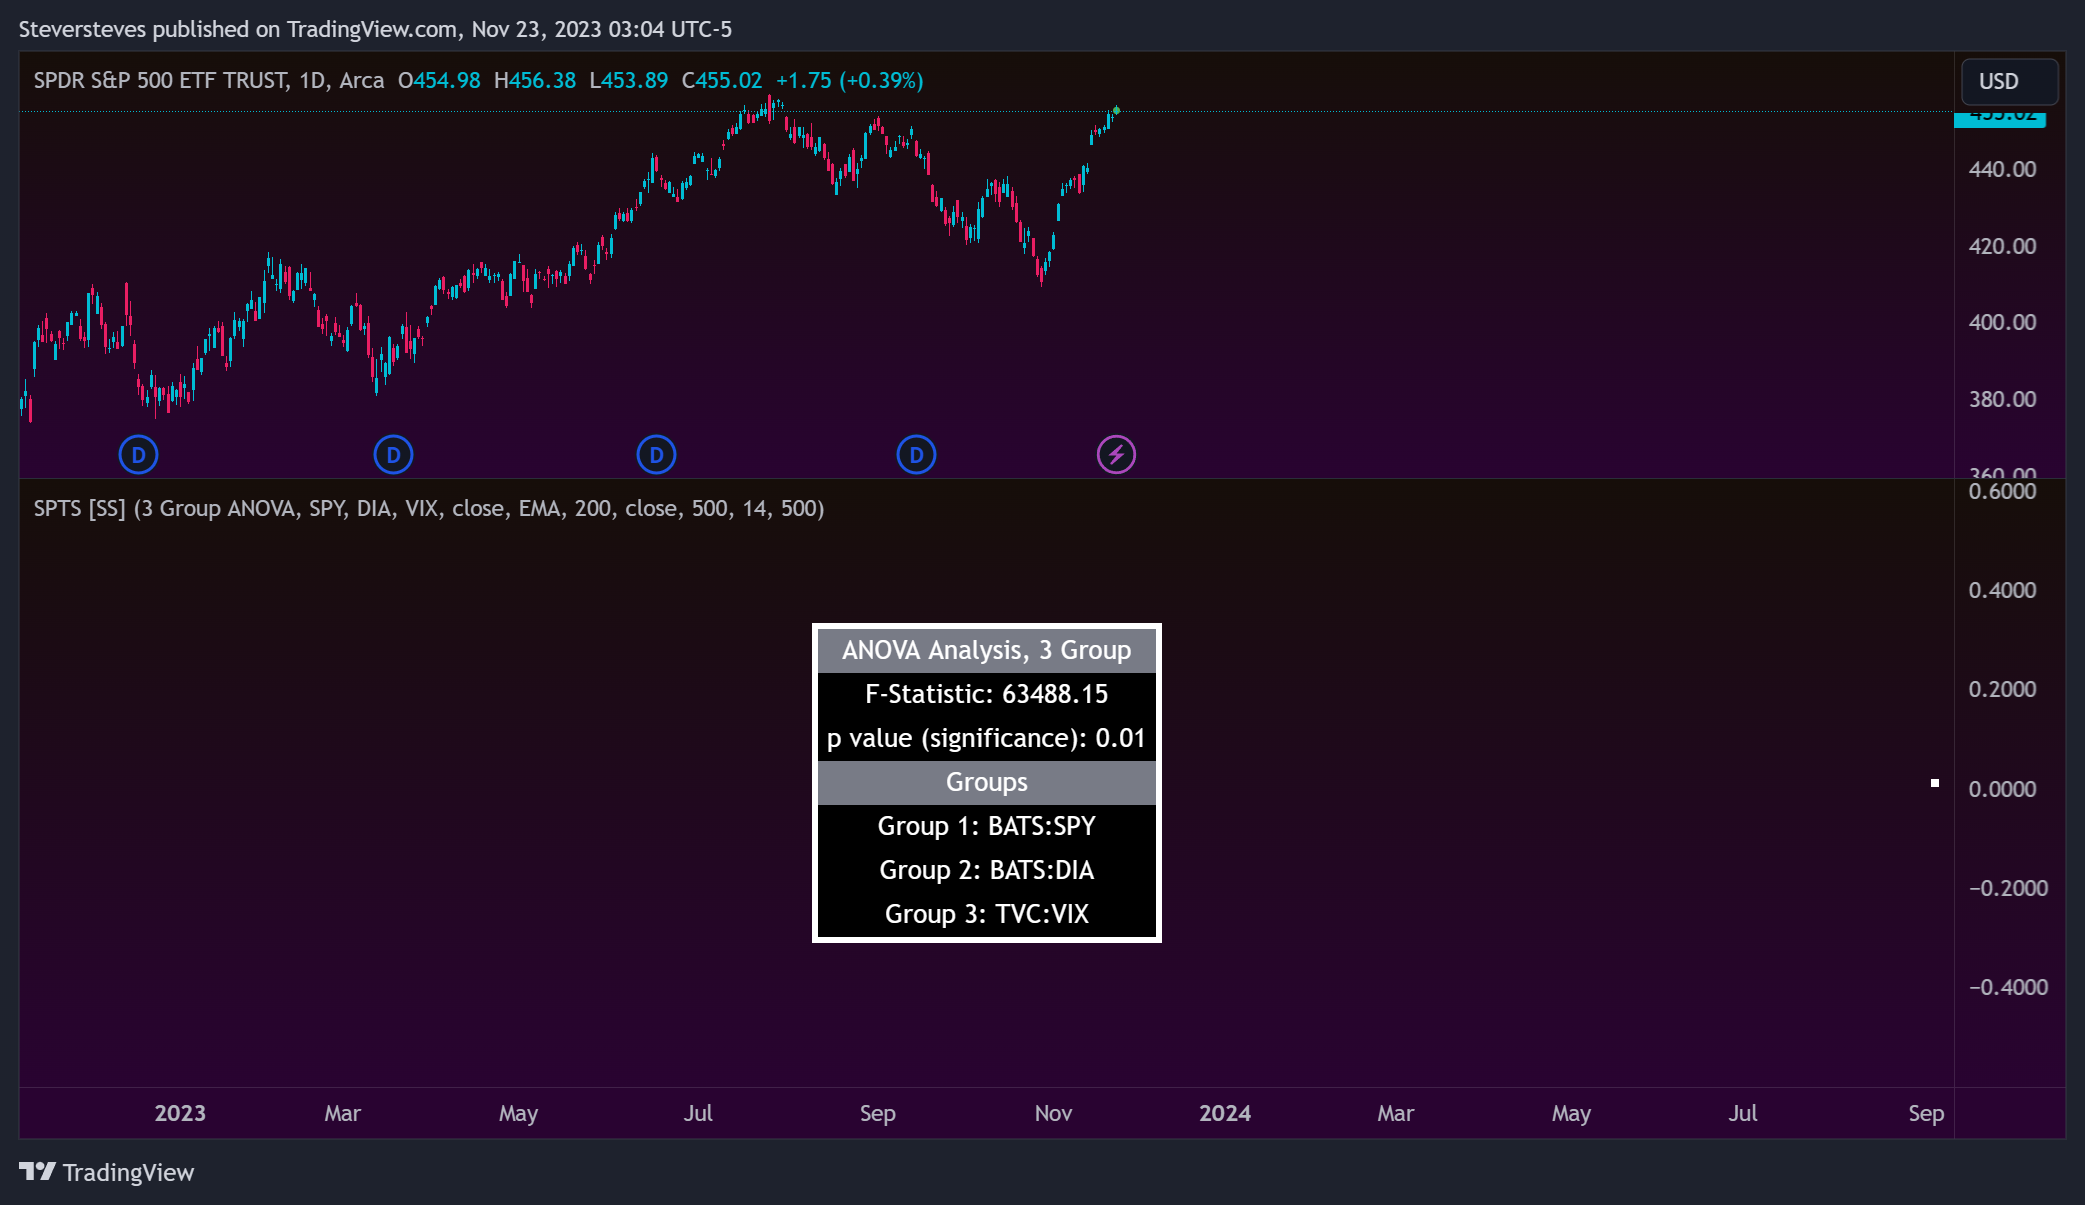
Task: Click the TradingView logo
Action: 106,1172
